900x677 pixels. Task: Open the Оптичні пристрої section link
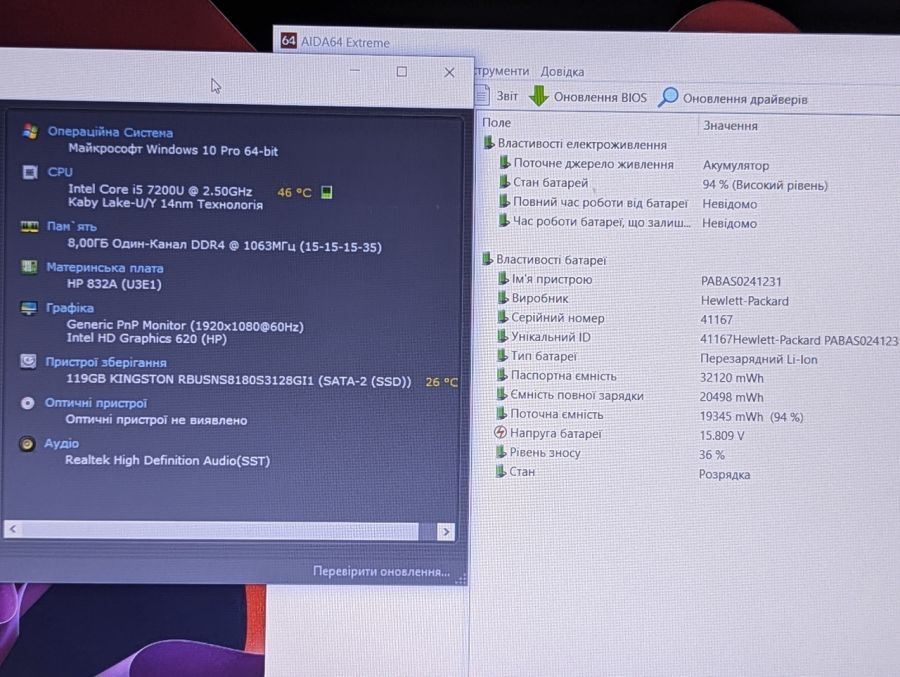coord(96,403)
